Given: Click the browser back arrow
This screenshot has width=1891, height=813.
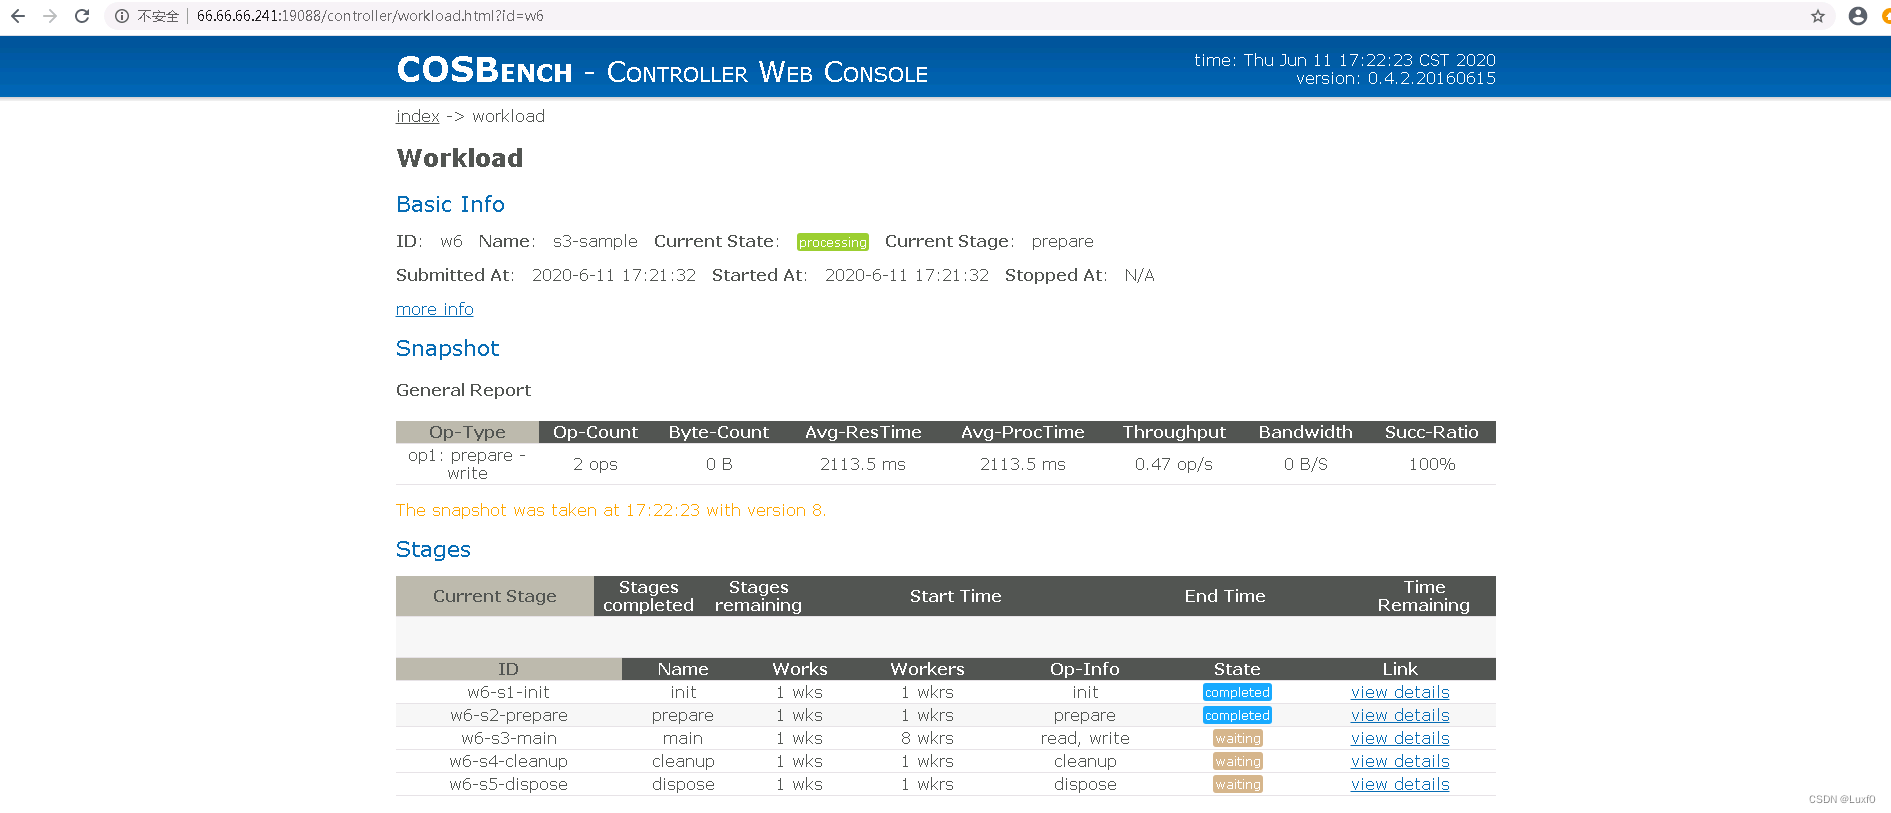Looking at the screenshot, I should (x=18, y=16).
